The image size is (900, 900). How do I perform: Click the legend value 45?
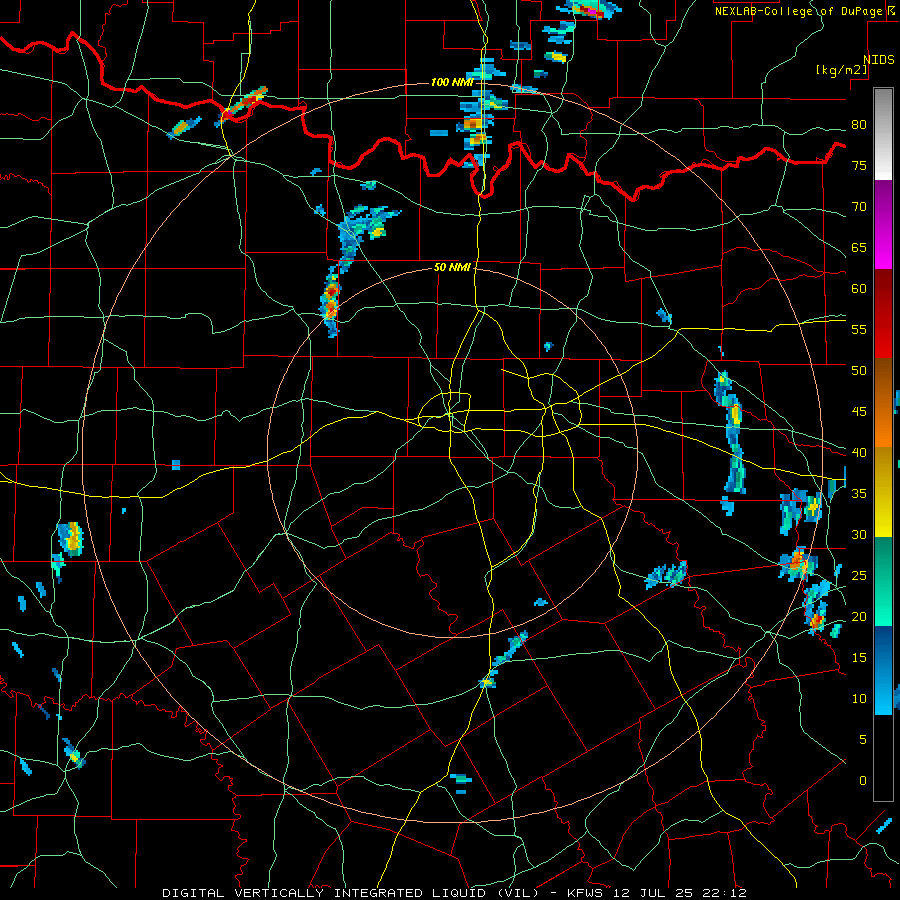pyautogui.click(x=859, y=412)
